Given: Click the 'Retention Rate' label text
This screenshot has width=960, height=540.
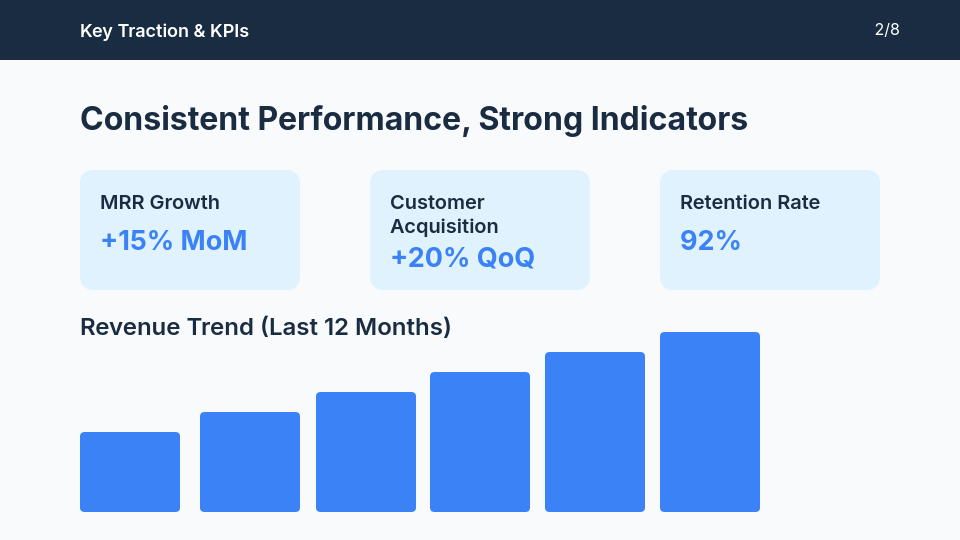Looking at the screenshot, I should 750,202.
